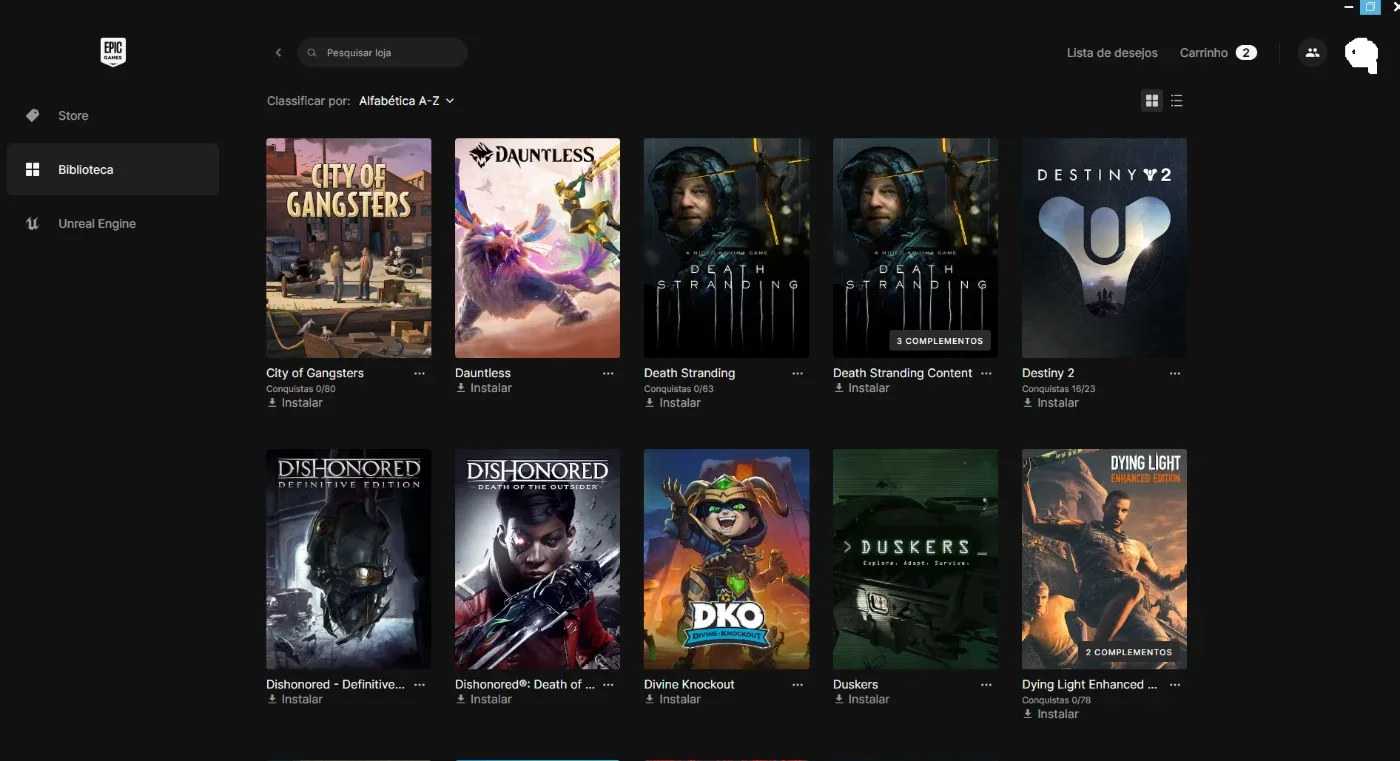Screen dimensions: 1400x761
Task: Click the Pesquisar loja search field
Action: (383, 53)
